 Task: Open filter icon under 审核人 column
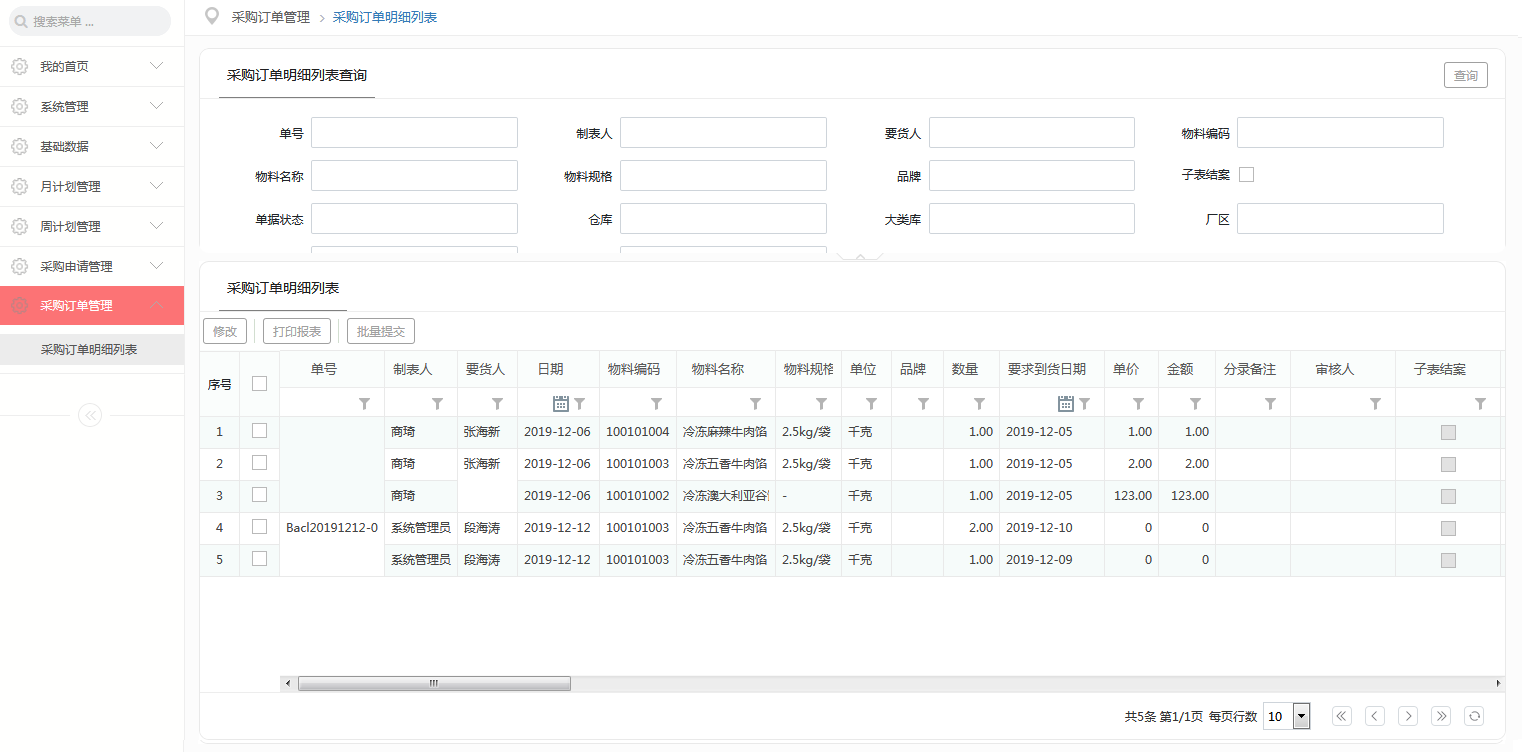(1375, 403)
